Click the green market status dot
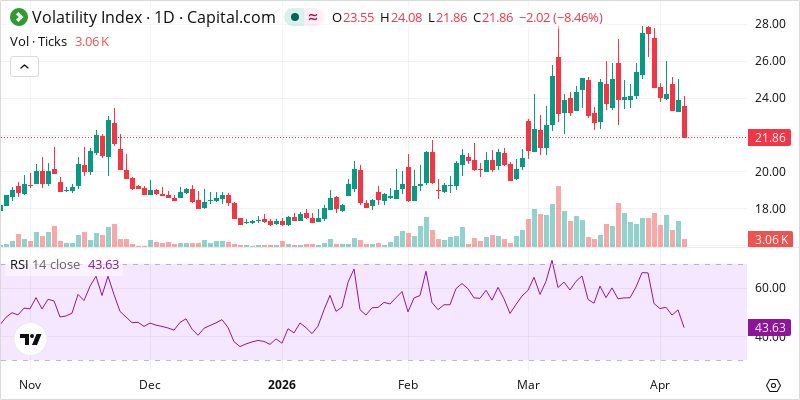The image size is (800, 400). click(294, 18)
